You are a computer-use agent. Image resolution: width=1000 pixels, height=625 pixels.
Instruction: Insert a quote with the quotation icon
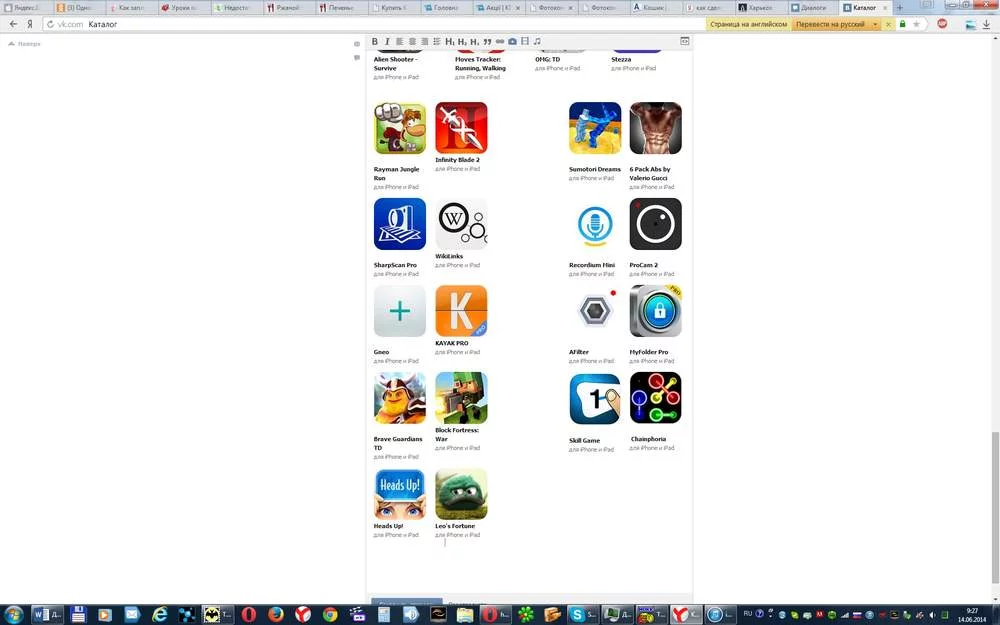coord(487,41)
